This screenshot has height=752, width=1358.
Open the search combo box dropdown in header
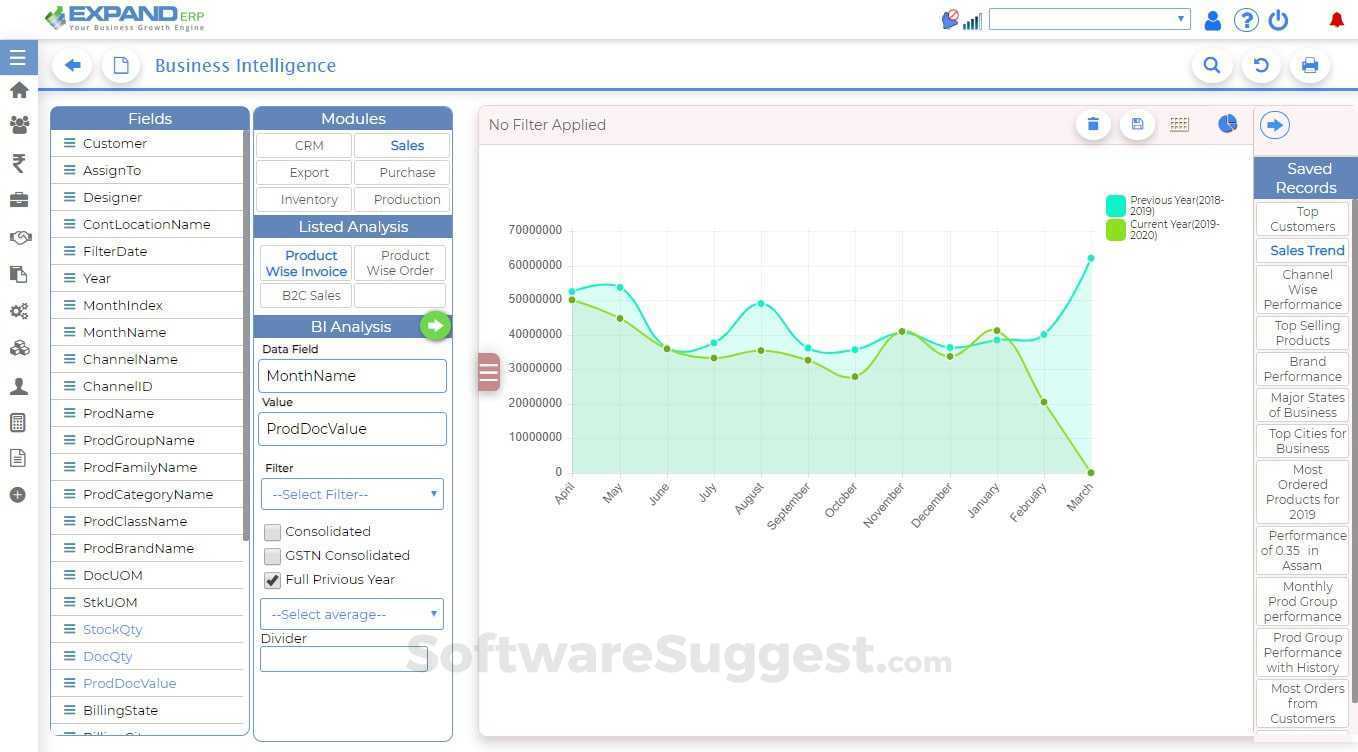(1180, 17)
